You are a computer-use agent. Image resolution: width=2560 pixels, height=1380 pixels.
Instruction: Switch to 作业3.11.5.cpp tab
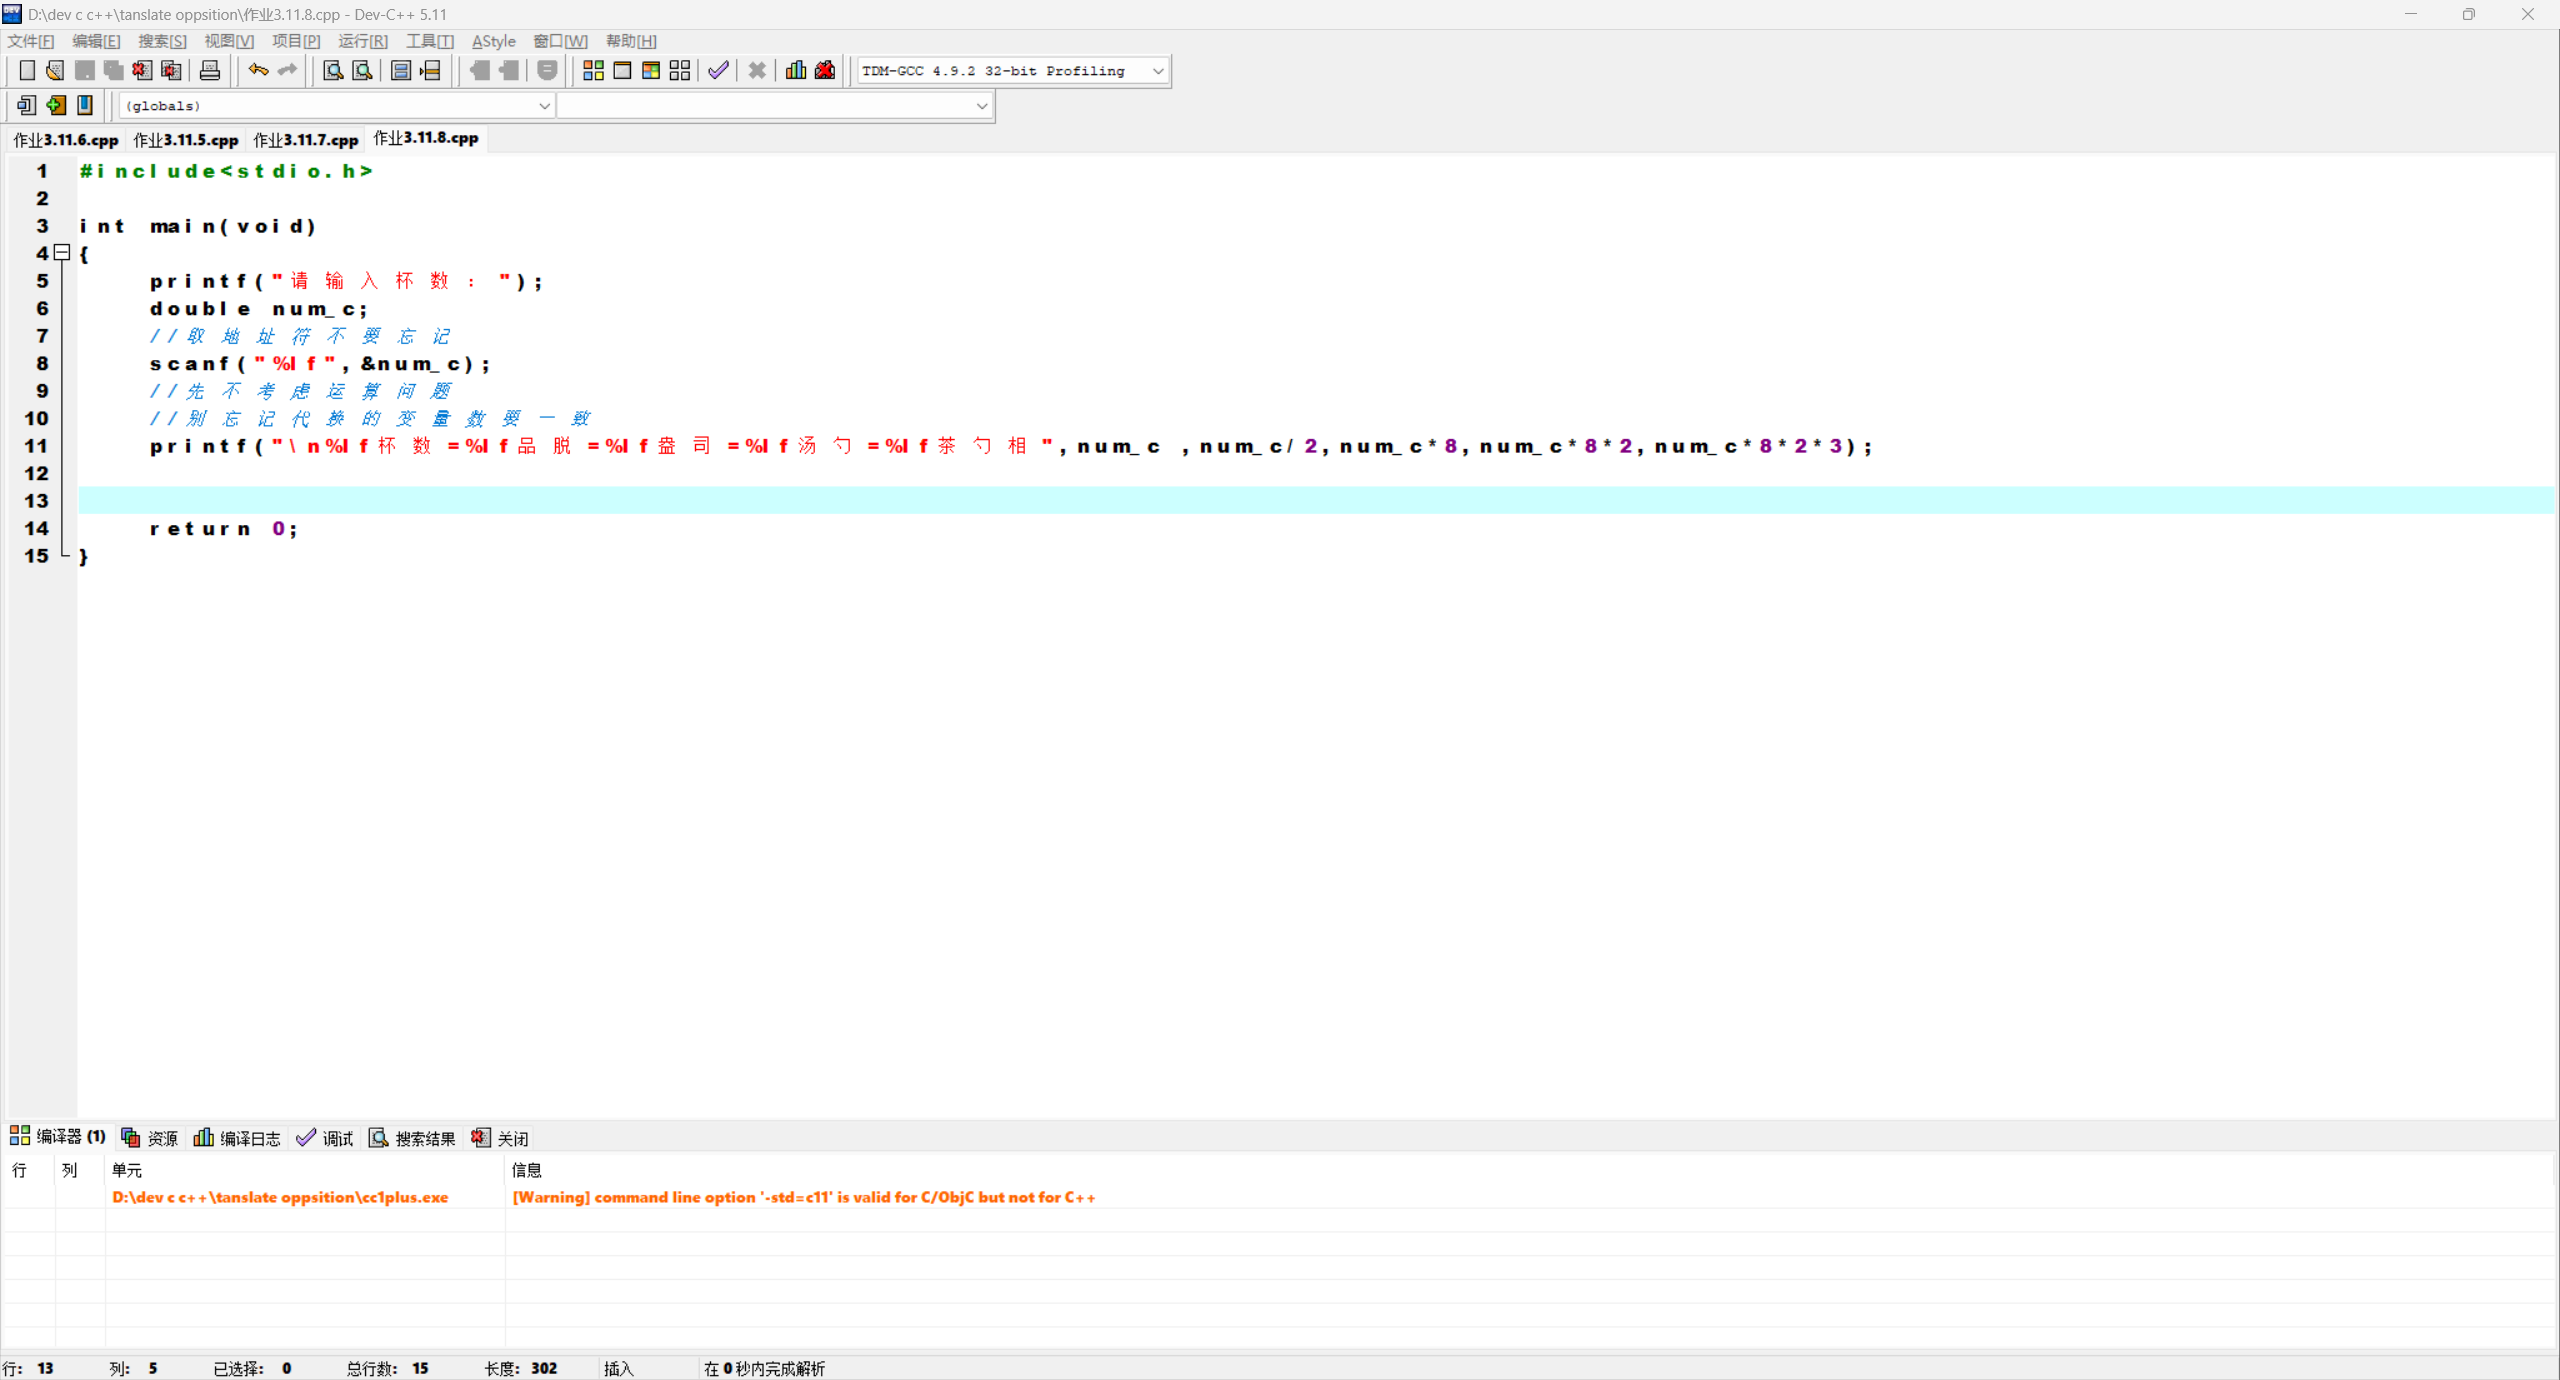[x=186, y=140]
